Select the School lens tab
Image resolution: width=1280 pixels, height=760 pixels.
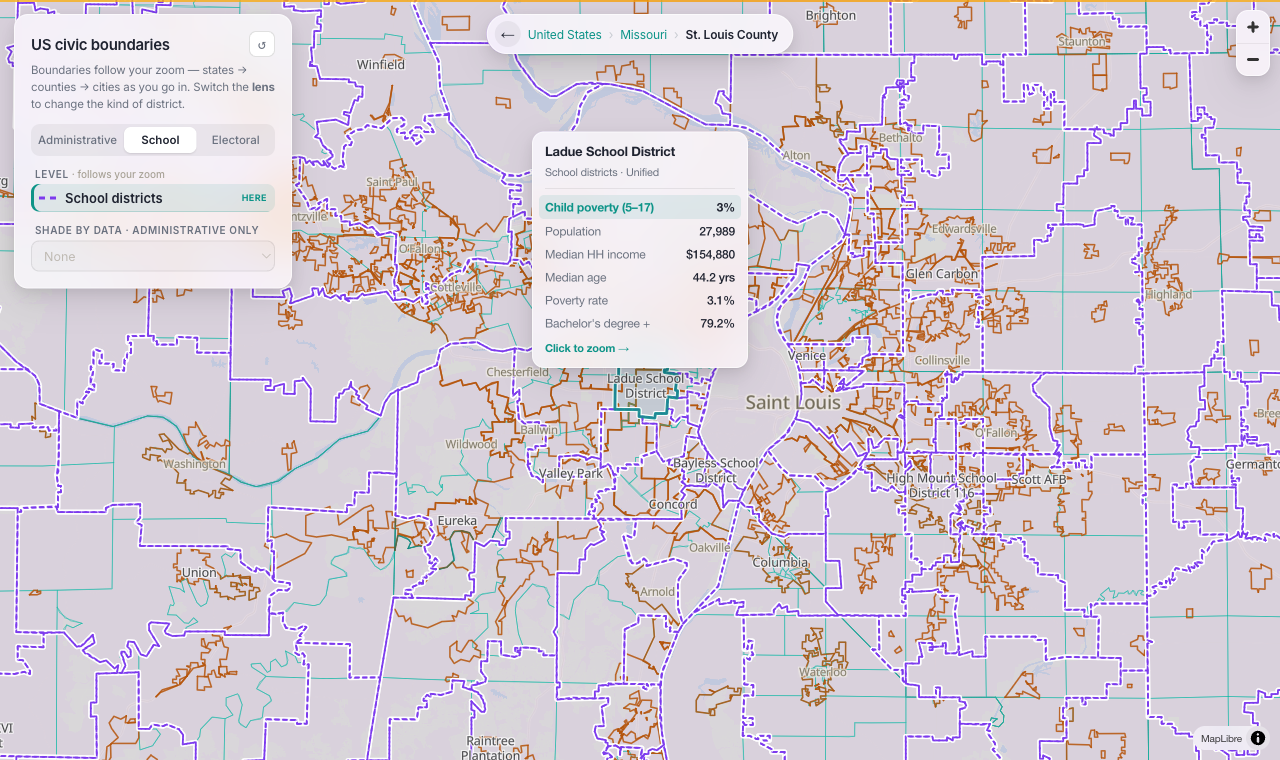[160, 140]
